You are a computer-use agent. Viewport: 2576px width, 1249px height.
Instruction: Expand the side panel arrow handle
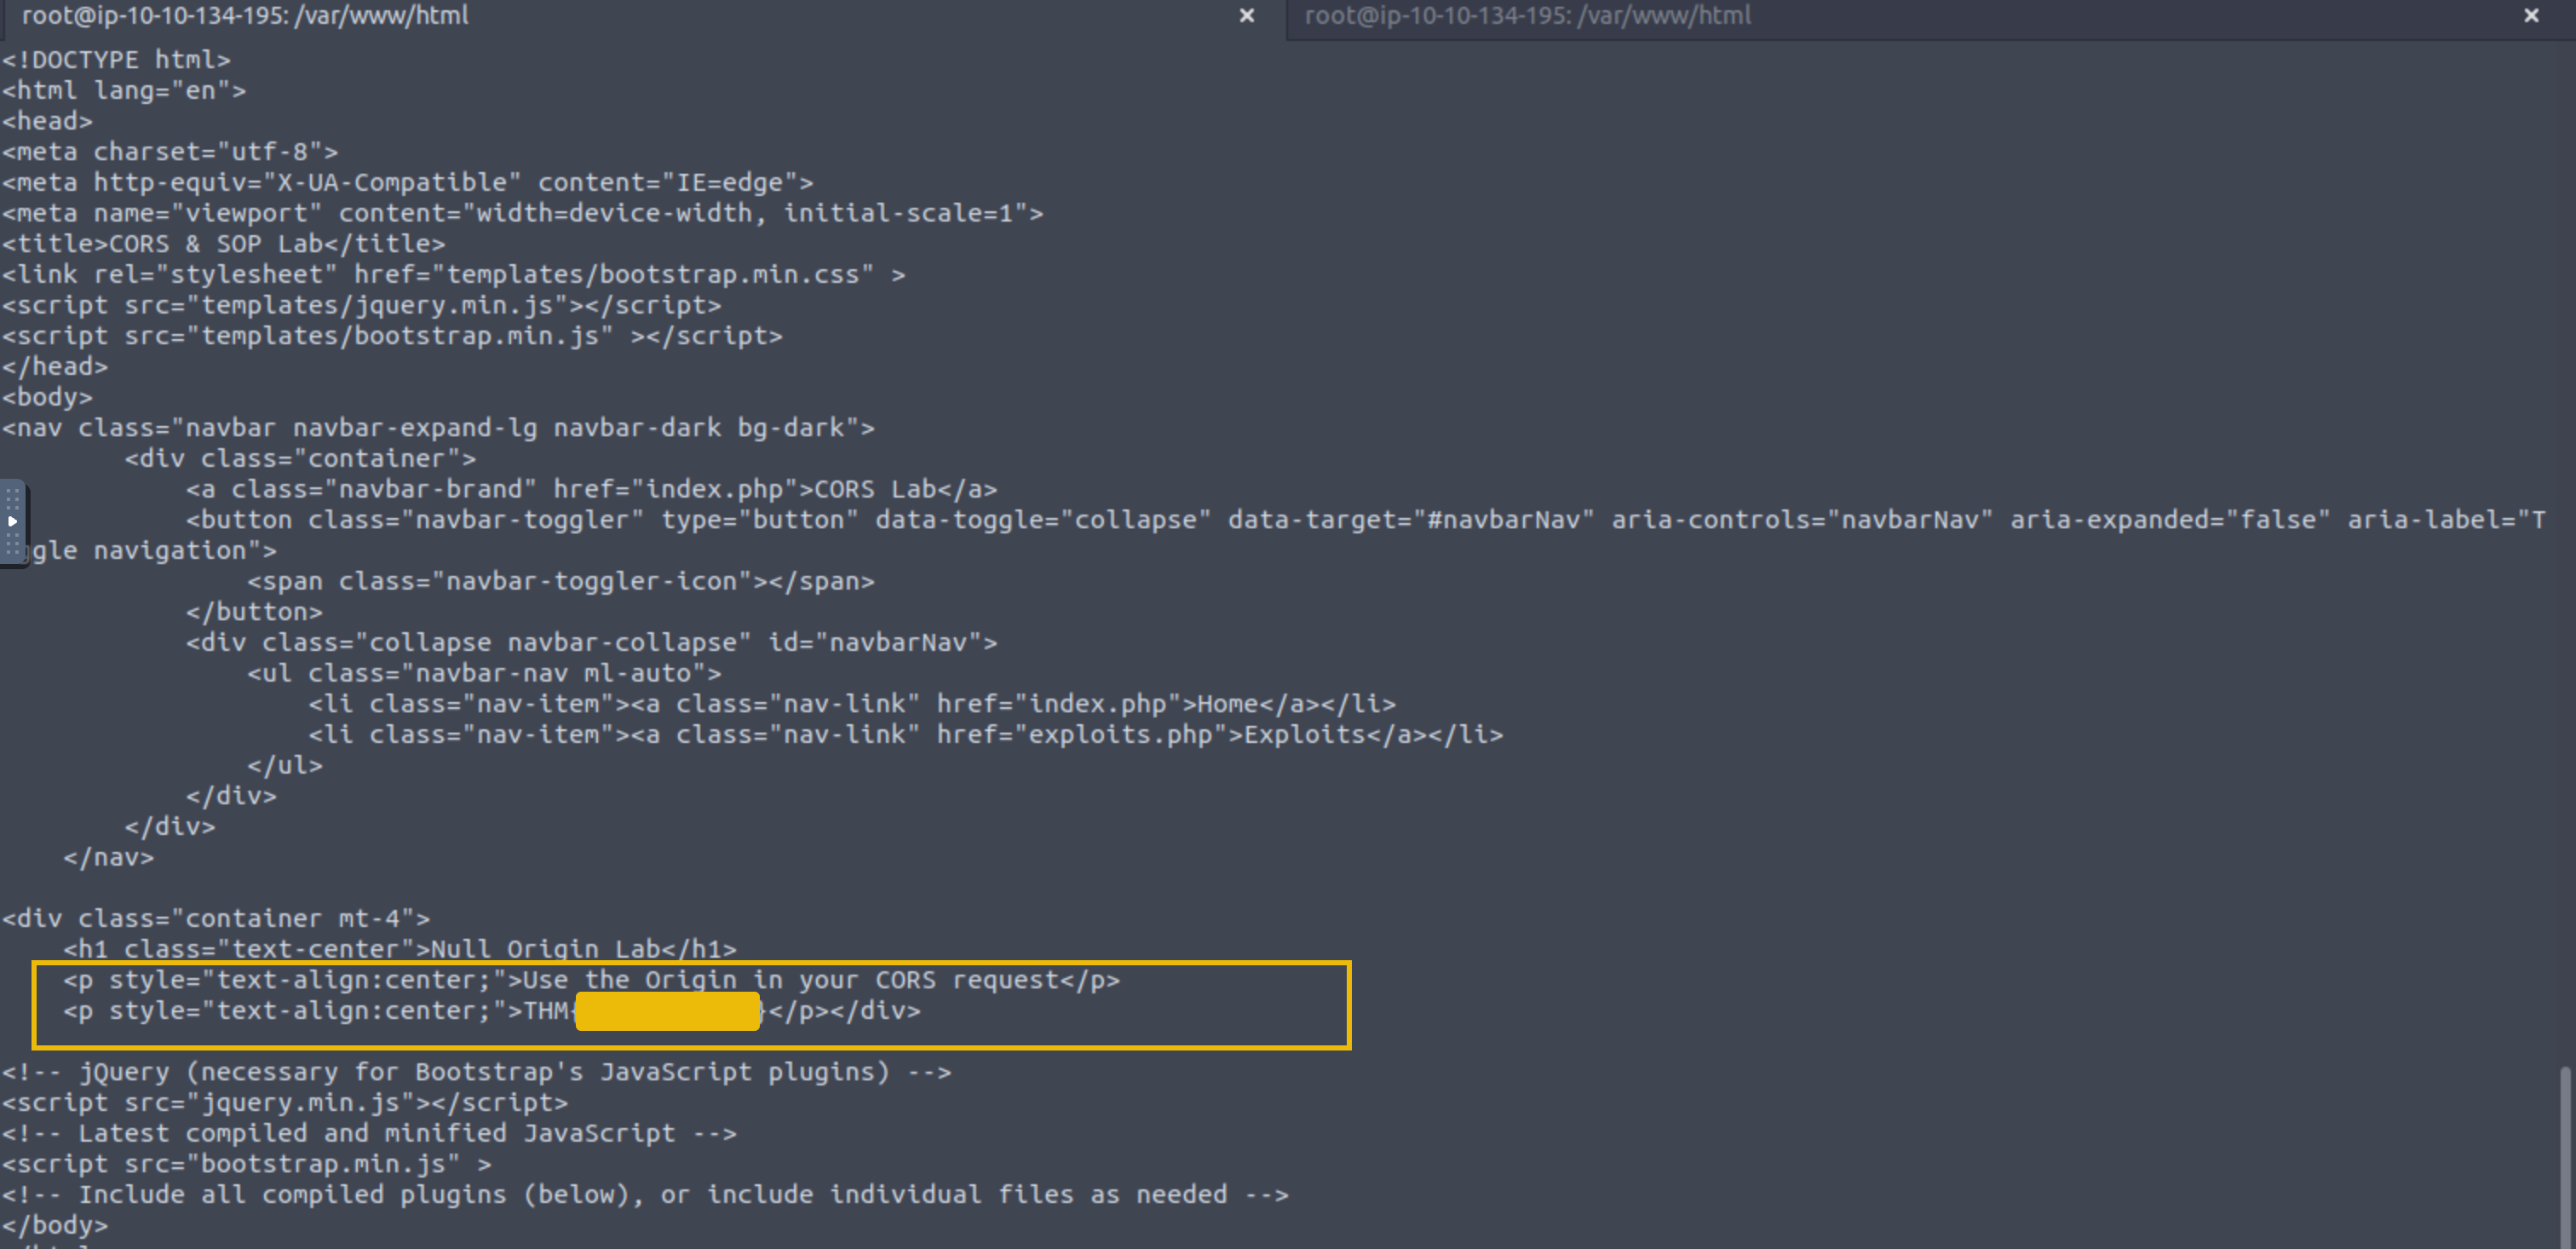[x=12, y=521]
